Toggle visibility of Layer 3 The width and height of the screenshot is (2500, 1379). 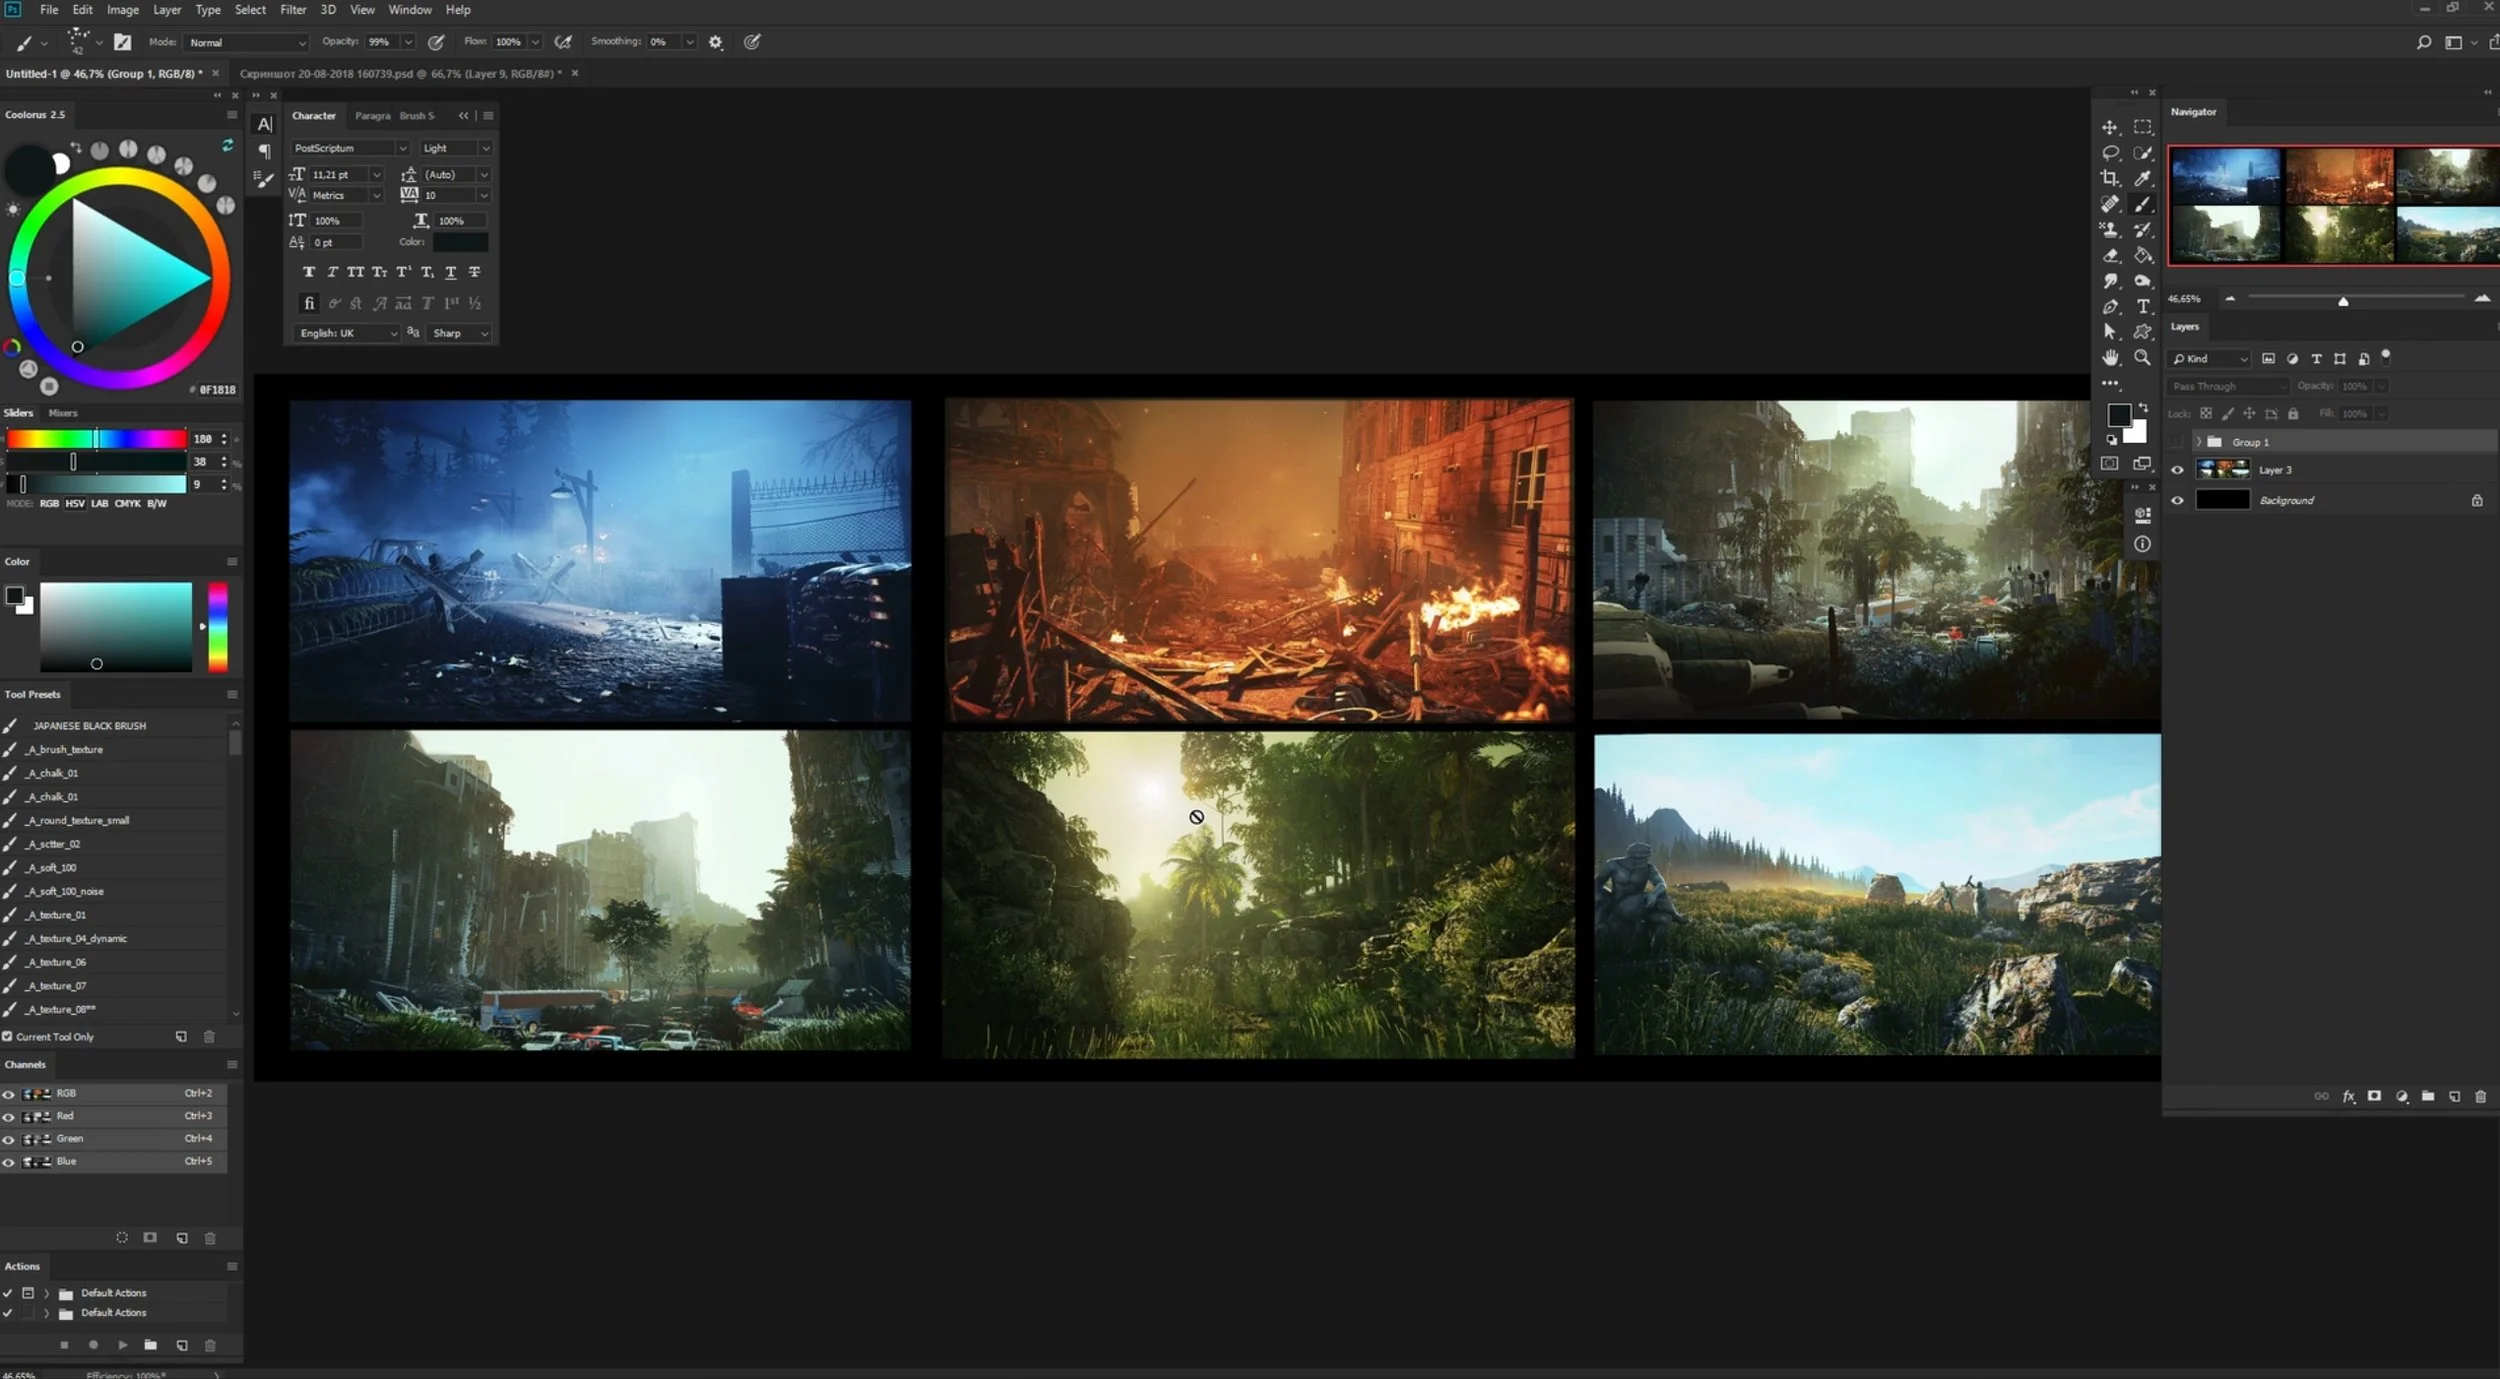point(2177,470)
